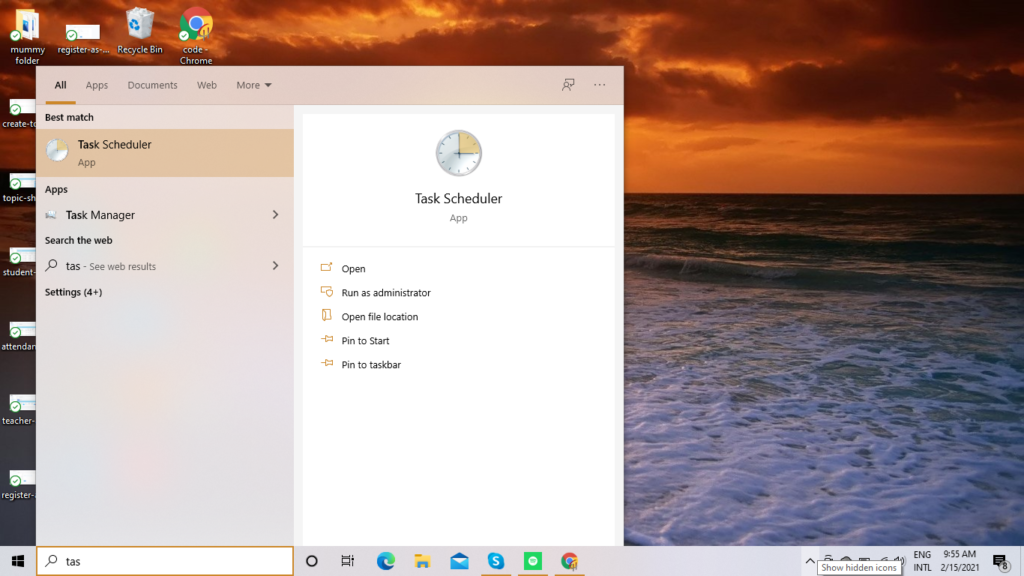Expand the More filter dropdown
This screenshot has height=576, width=1024.
[x=254, y=85]
